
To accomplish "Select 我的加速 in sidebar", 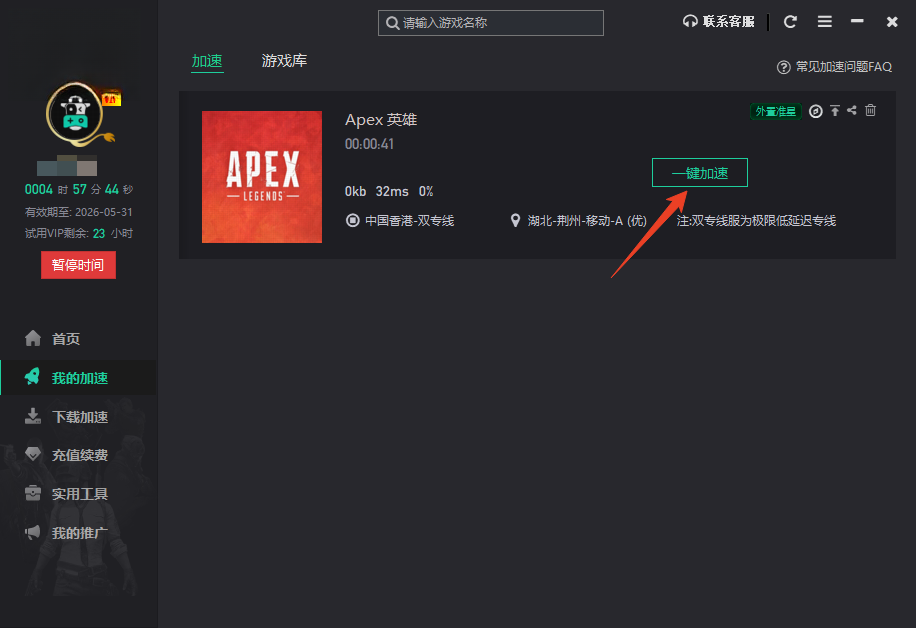I will coord(78,378).
